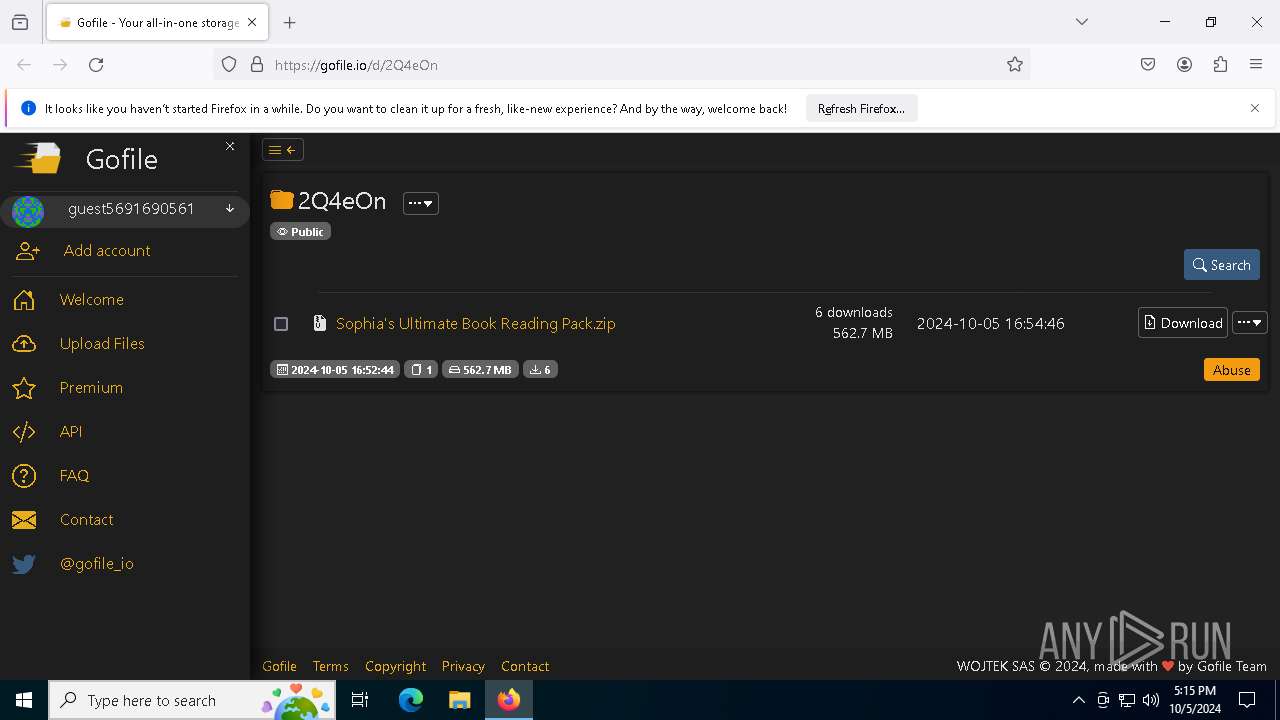Open the Firefox account icon
The width and height of the screenshot is (1280, 720).
[1184, 65]
